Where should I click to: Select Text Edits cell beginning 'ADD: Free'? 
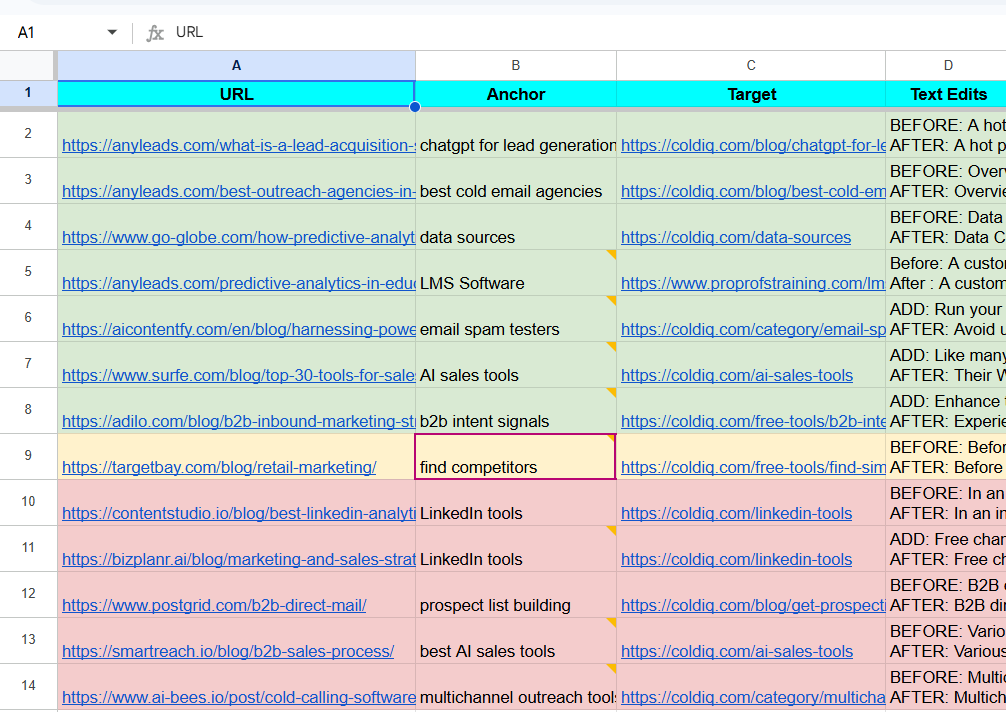pyautogui.click(x=946, y=548)
